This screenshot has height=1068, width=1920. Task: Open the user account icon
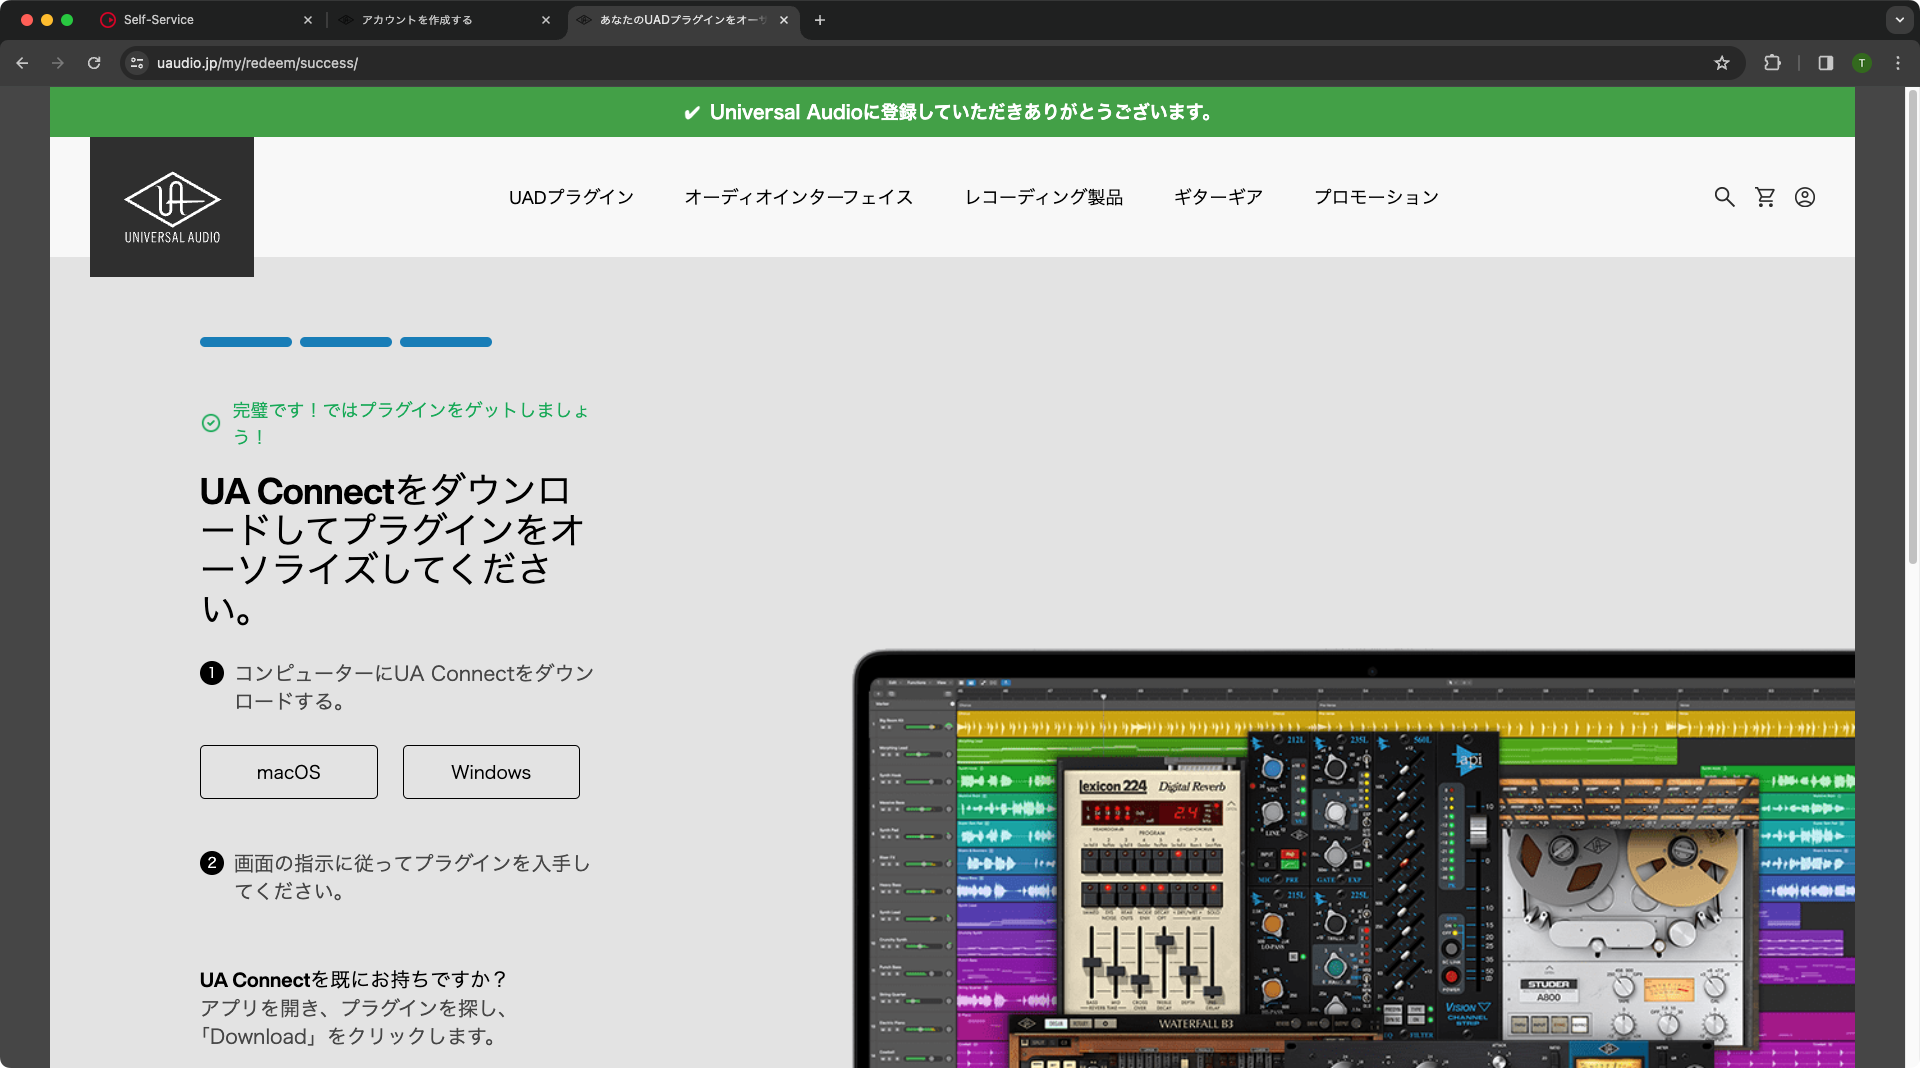tap(1805, 197)
